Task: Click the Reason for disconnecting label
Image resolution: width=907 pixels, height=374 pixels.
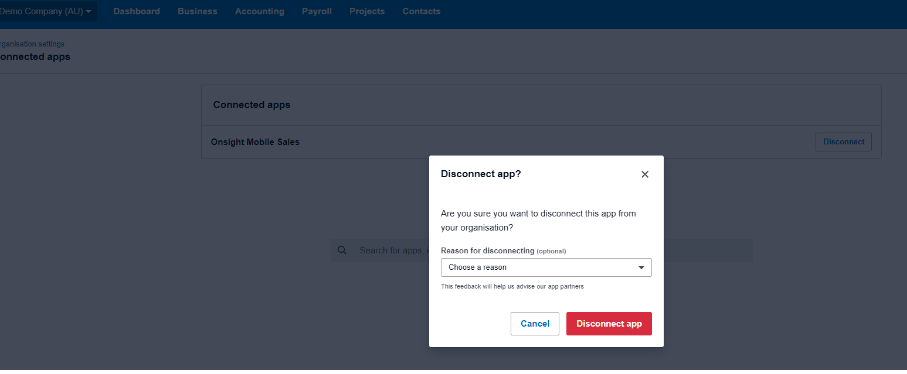Action: pos(487,250)
